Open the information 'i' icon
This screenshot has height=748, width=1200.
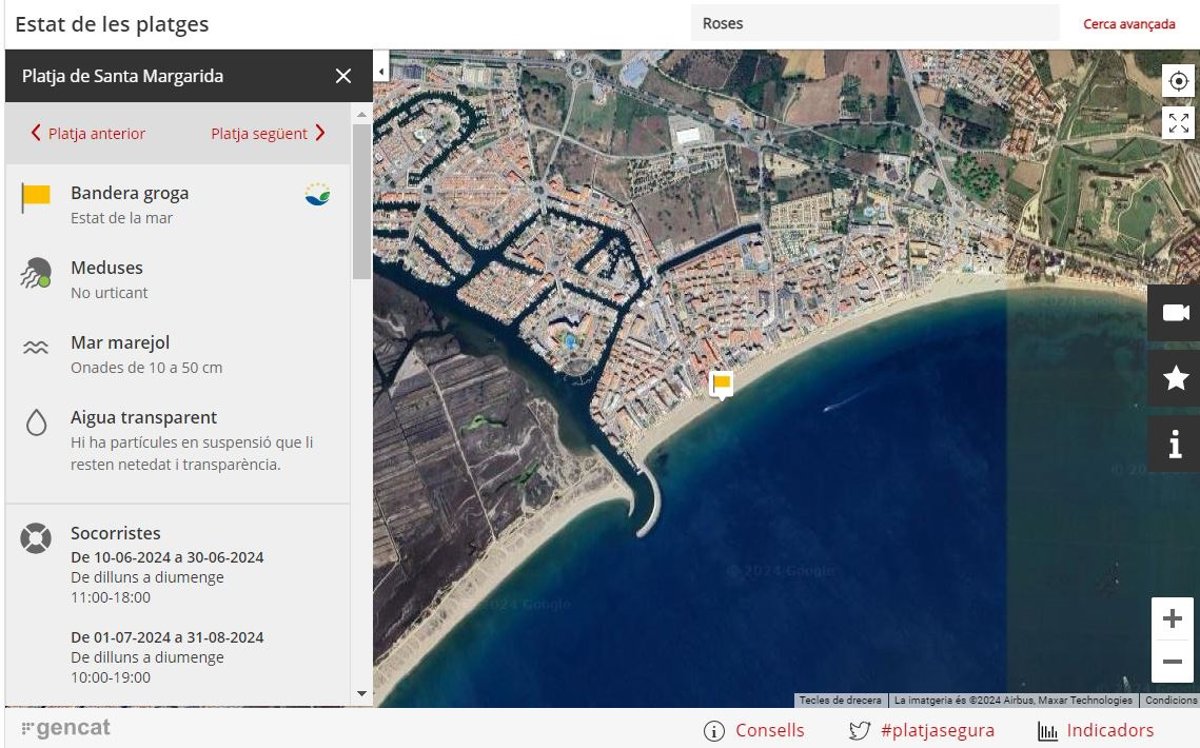(x=1175, y=442)
